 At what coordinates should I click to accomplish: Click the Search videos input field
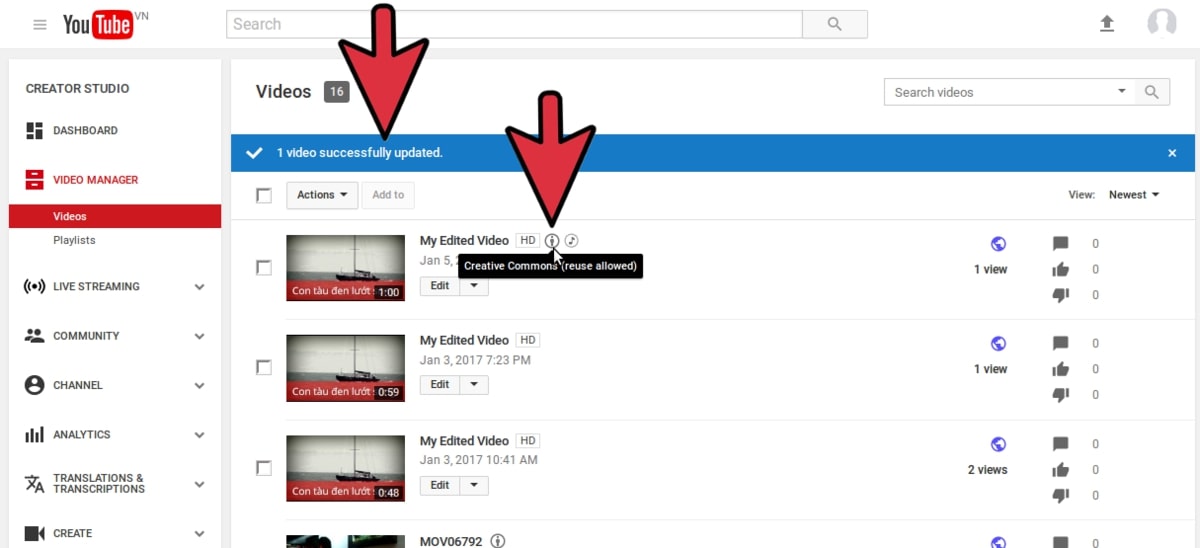pyautogui.click(x=998, y=92)
